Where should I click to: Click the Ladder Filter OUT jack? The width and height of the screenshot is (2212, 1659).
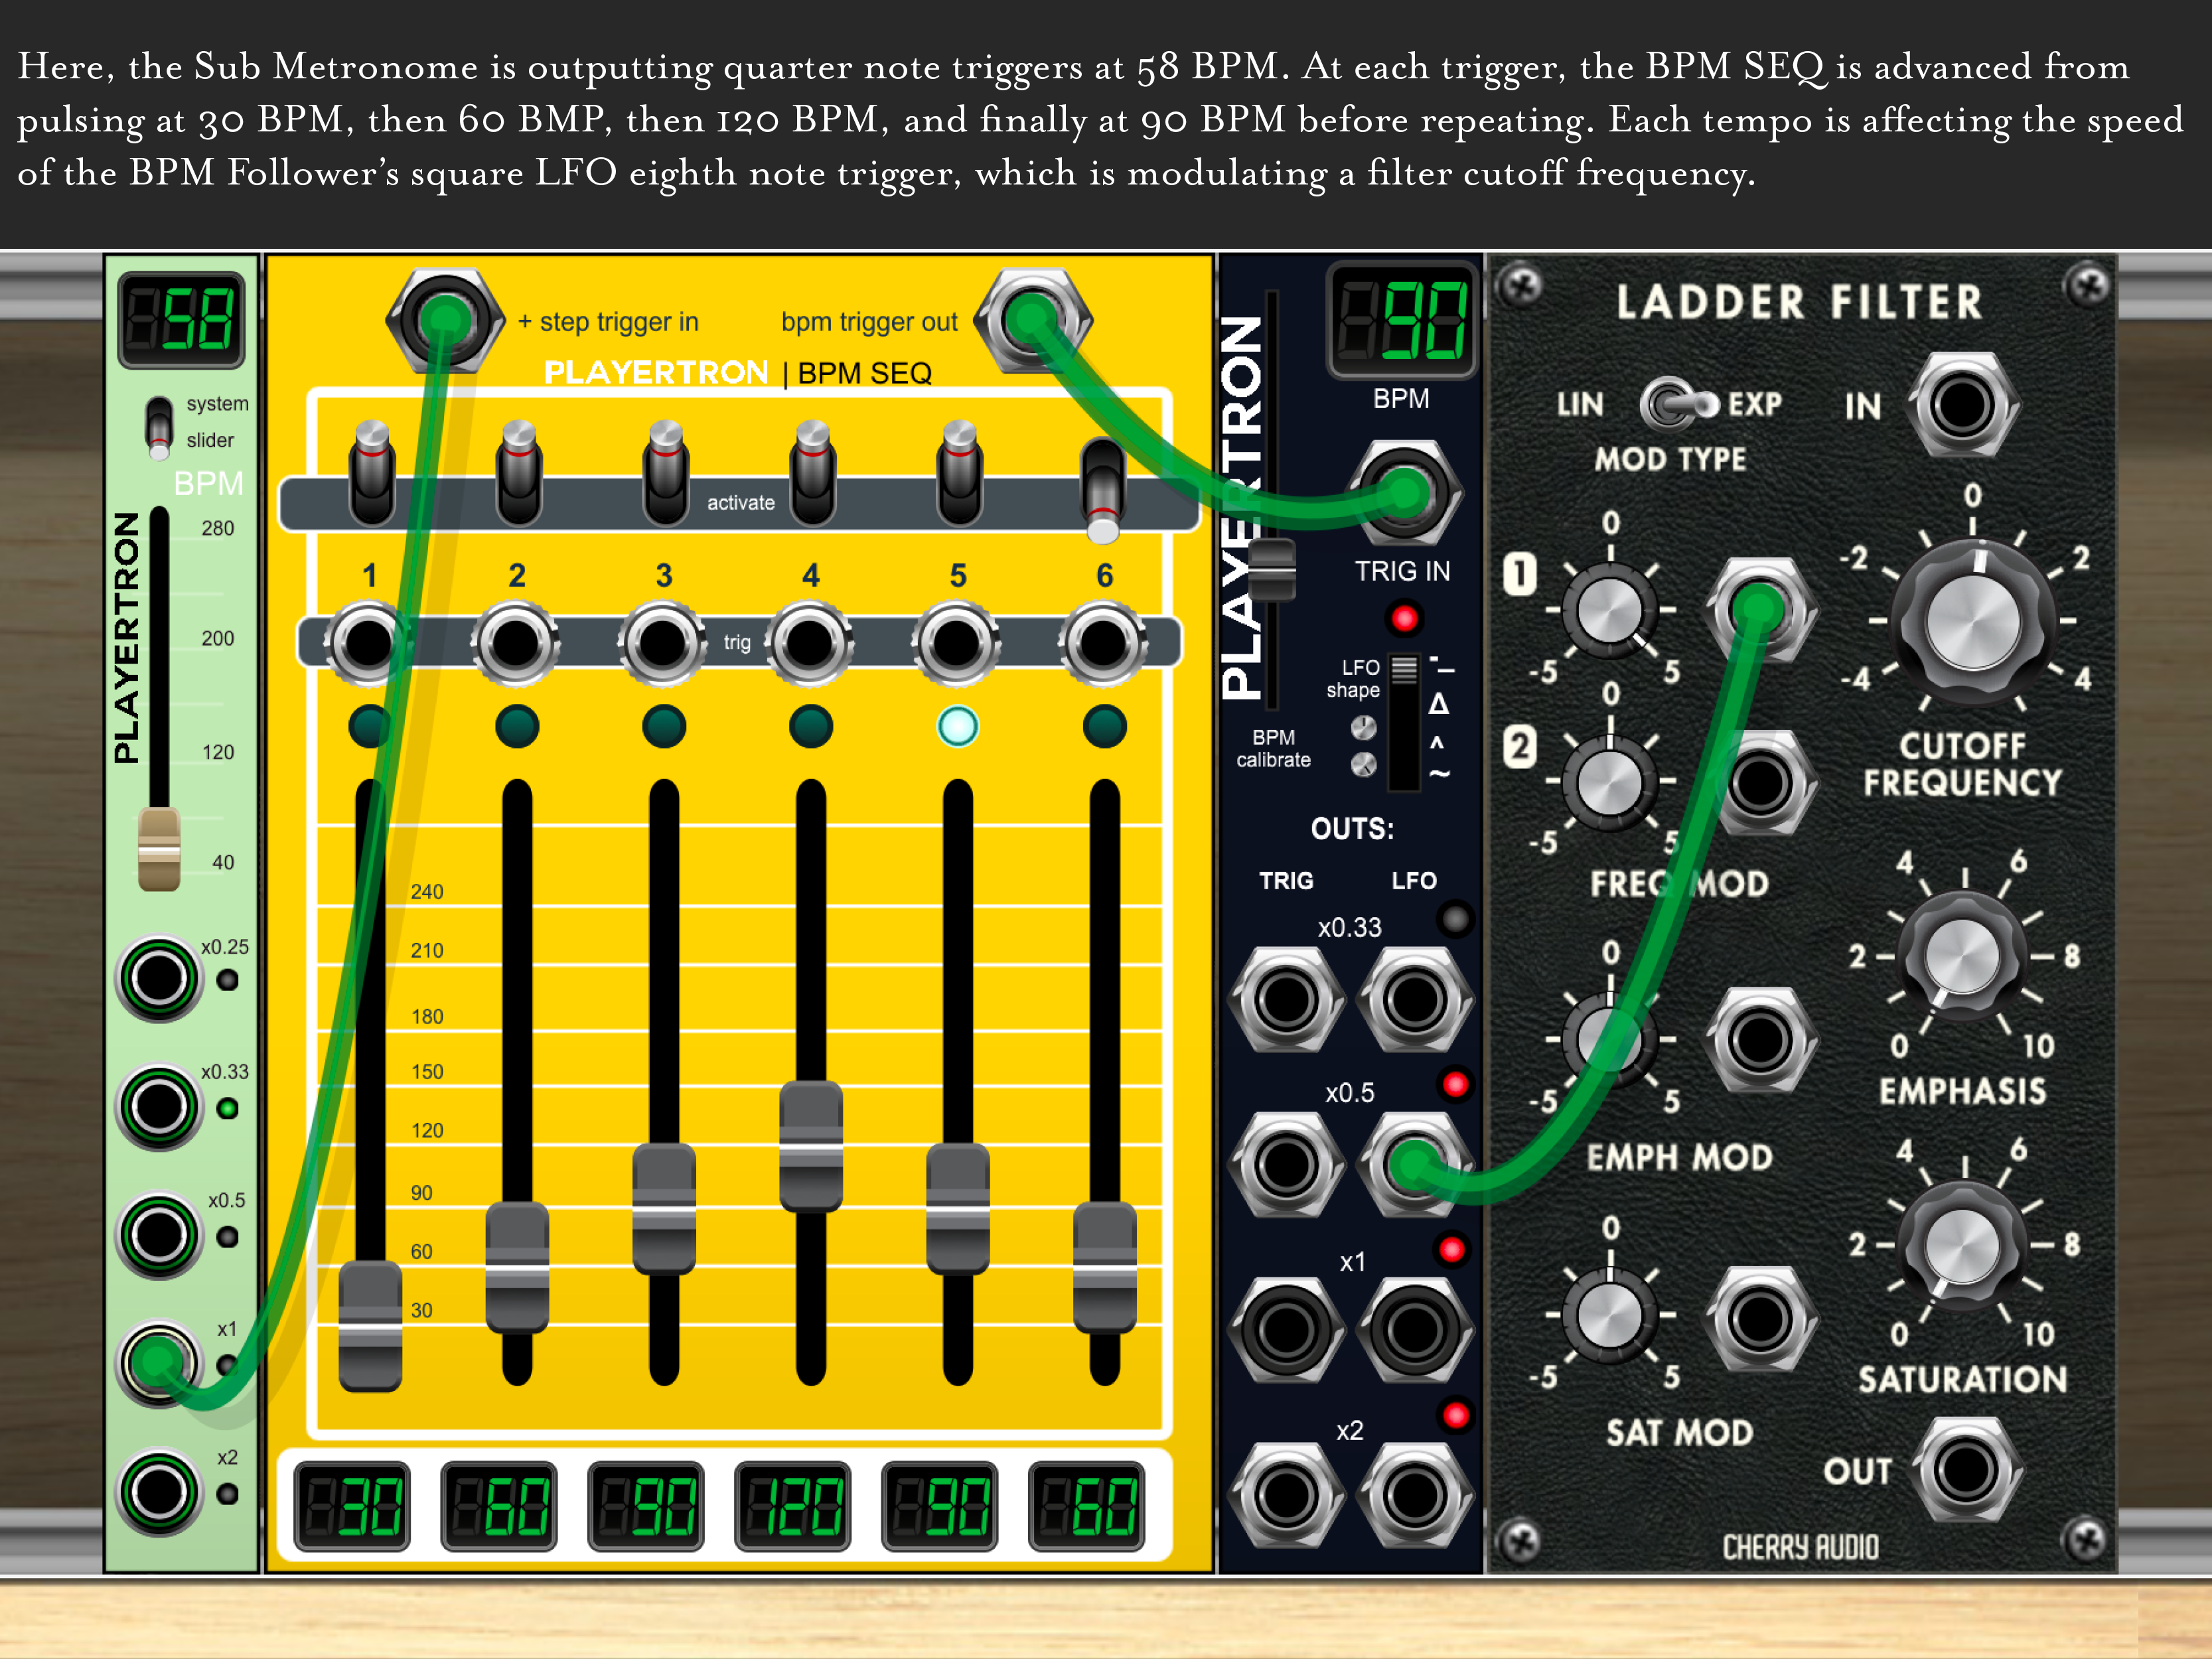coord(1966,1469)
